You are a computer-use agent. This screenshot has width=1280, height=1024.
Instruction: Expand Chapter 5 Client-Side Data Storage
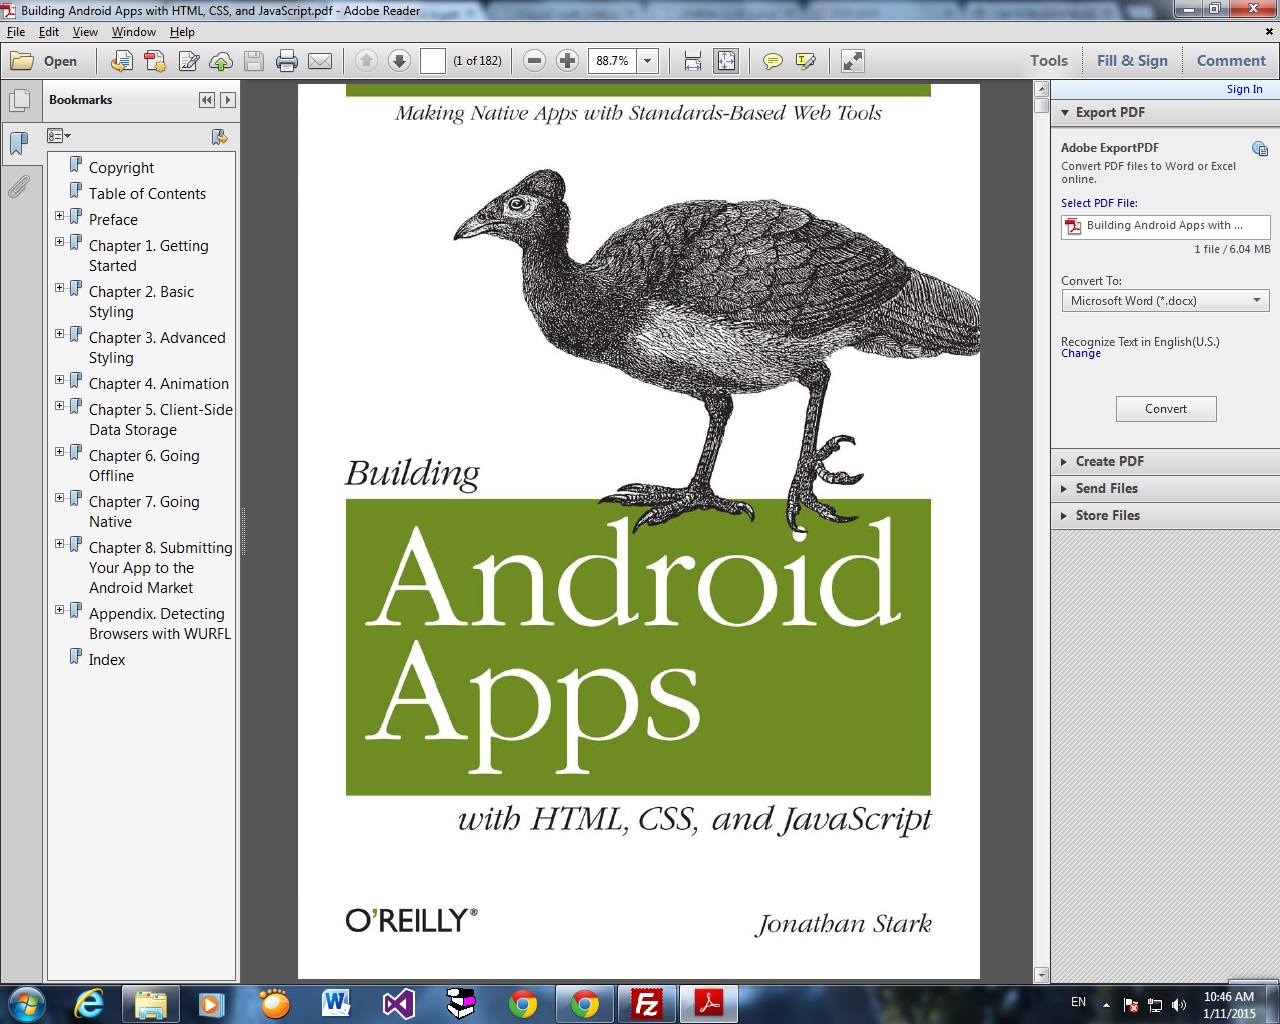pos(60,406)
